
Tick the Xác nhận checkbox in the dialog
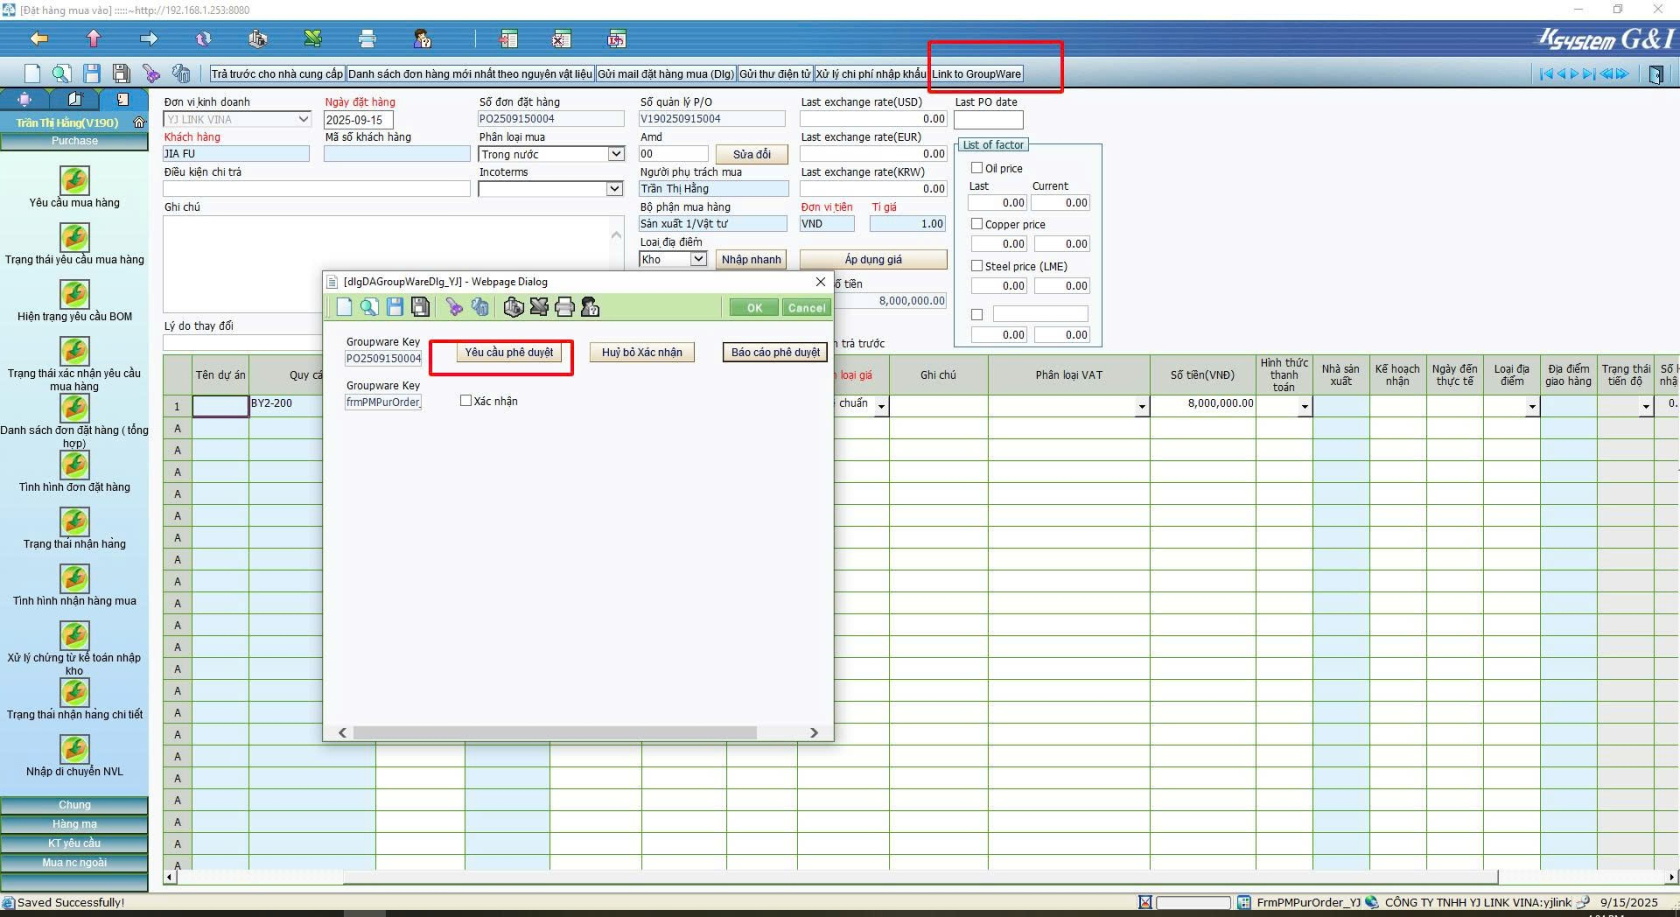466,401
